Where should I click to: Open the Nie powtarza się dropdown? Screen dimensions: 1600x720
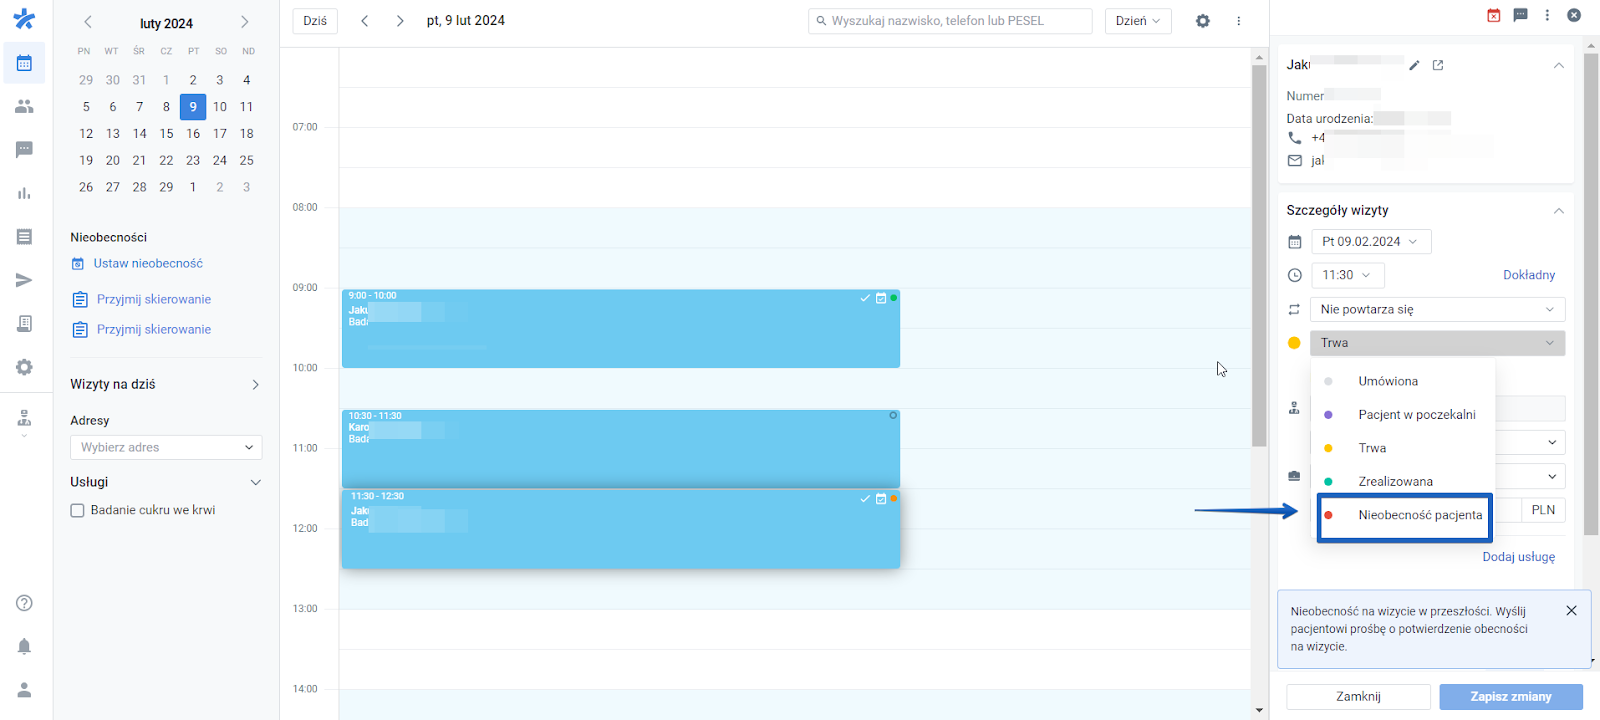(1438, 309)
